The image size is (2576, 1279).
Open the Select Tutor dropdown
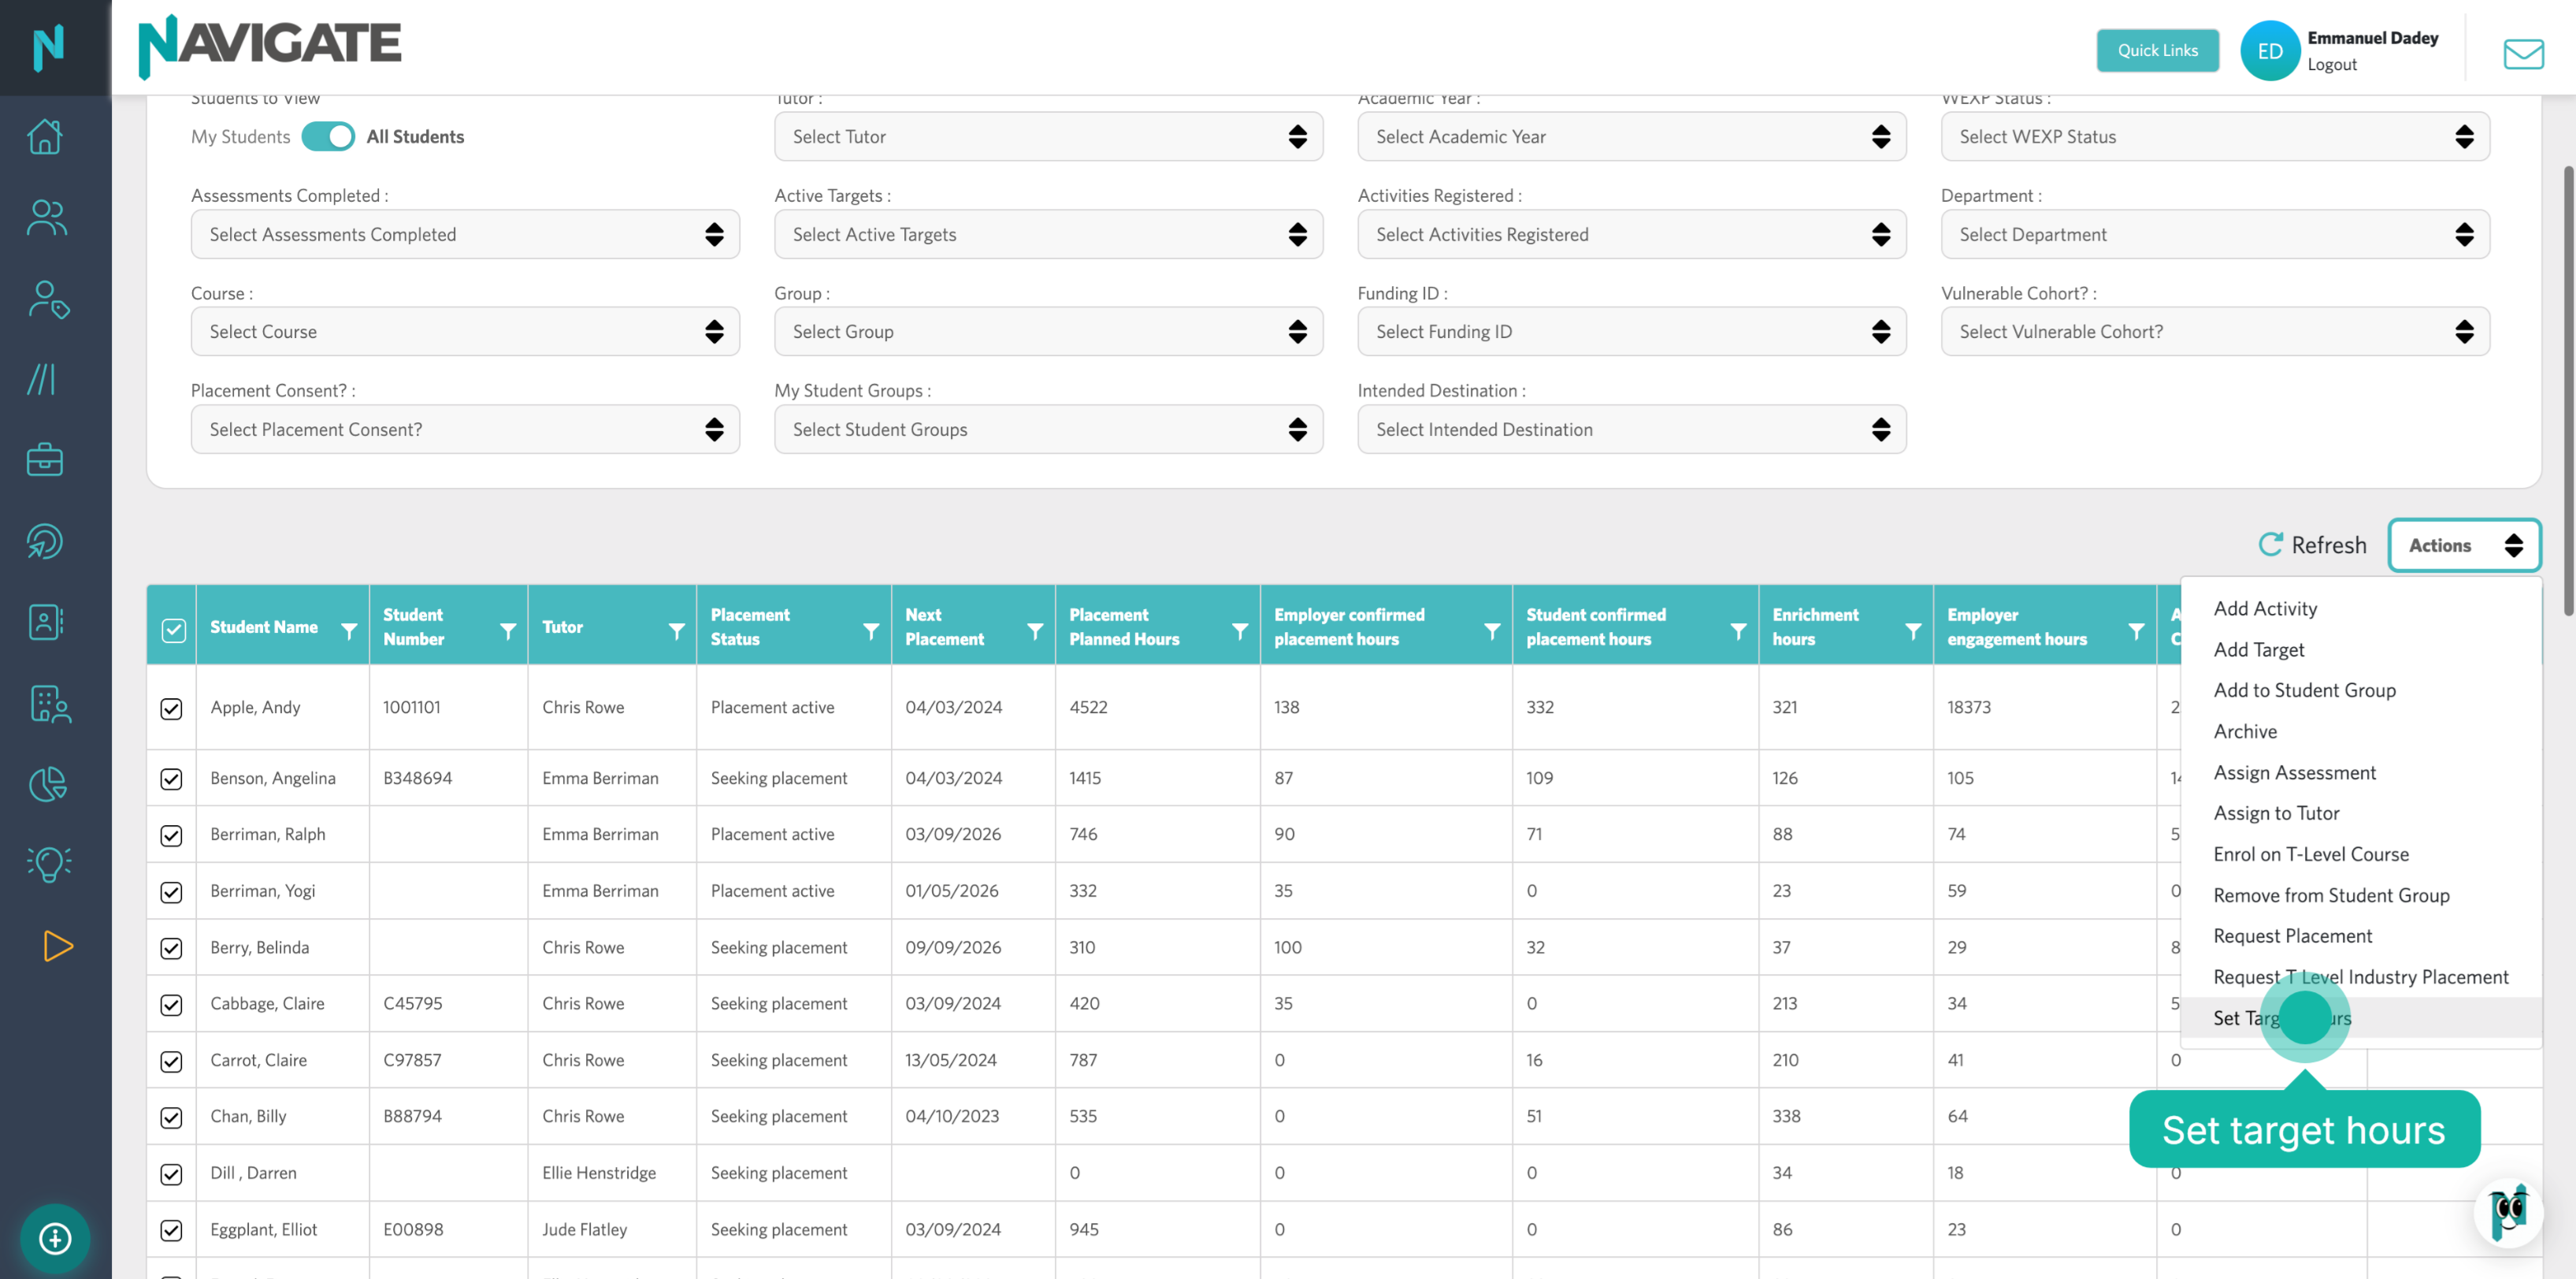click(1048, 137)
